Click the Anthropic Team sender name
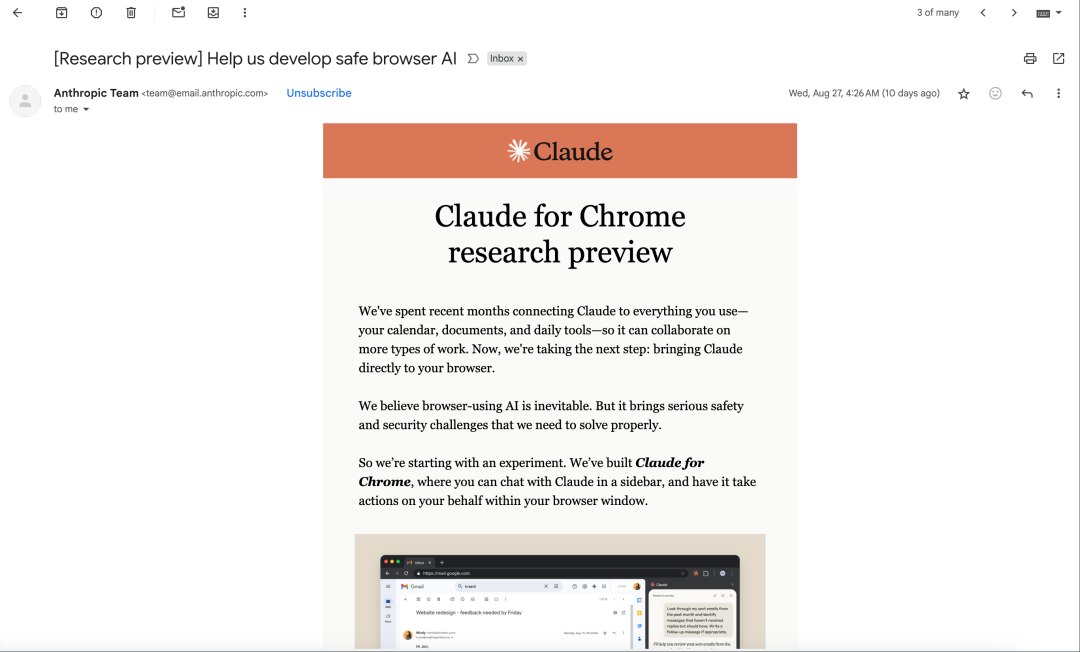This screenshot has height=652, width=1080. click(x=96, y=93)
